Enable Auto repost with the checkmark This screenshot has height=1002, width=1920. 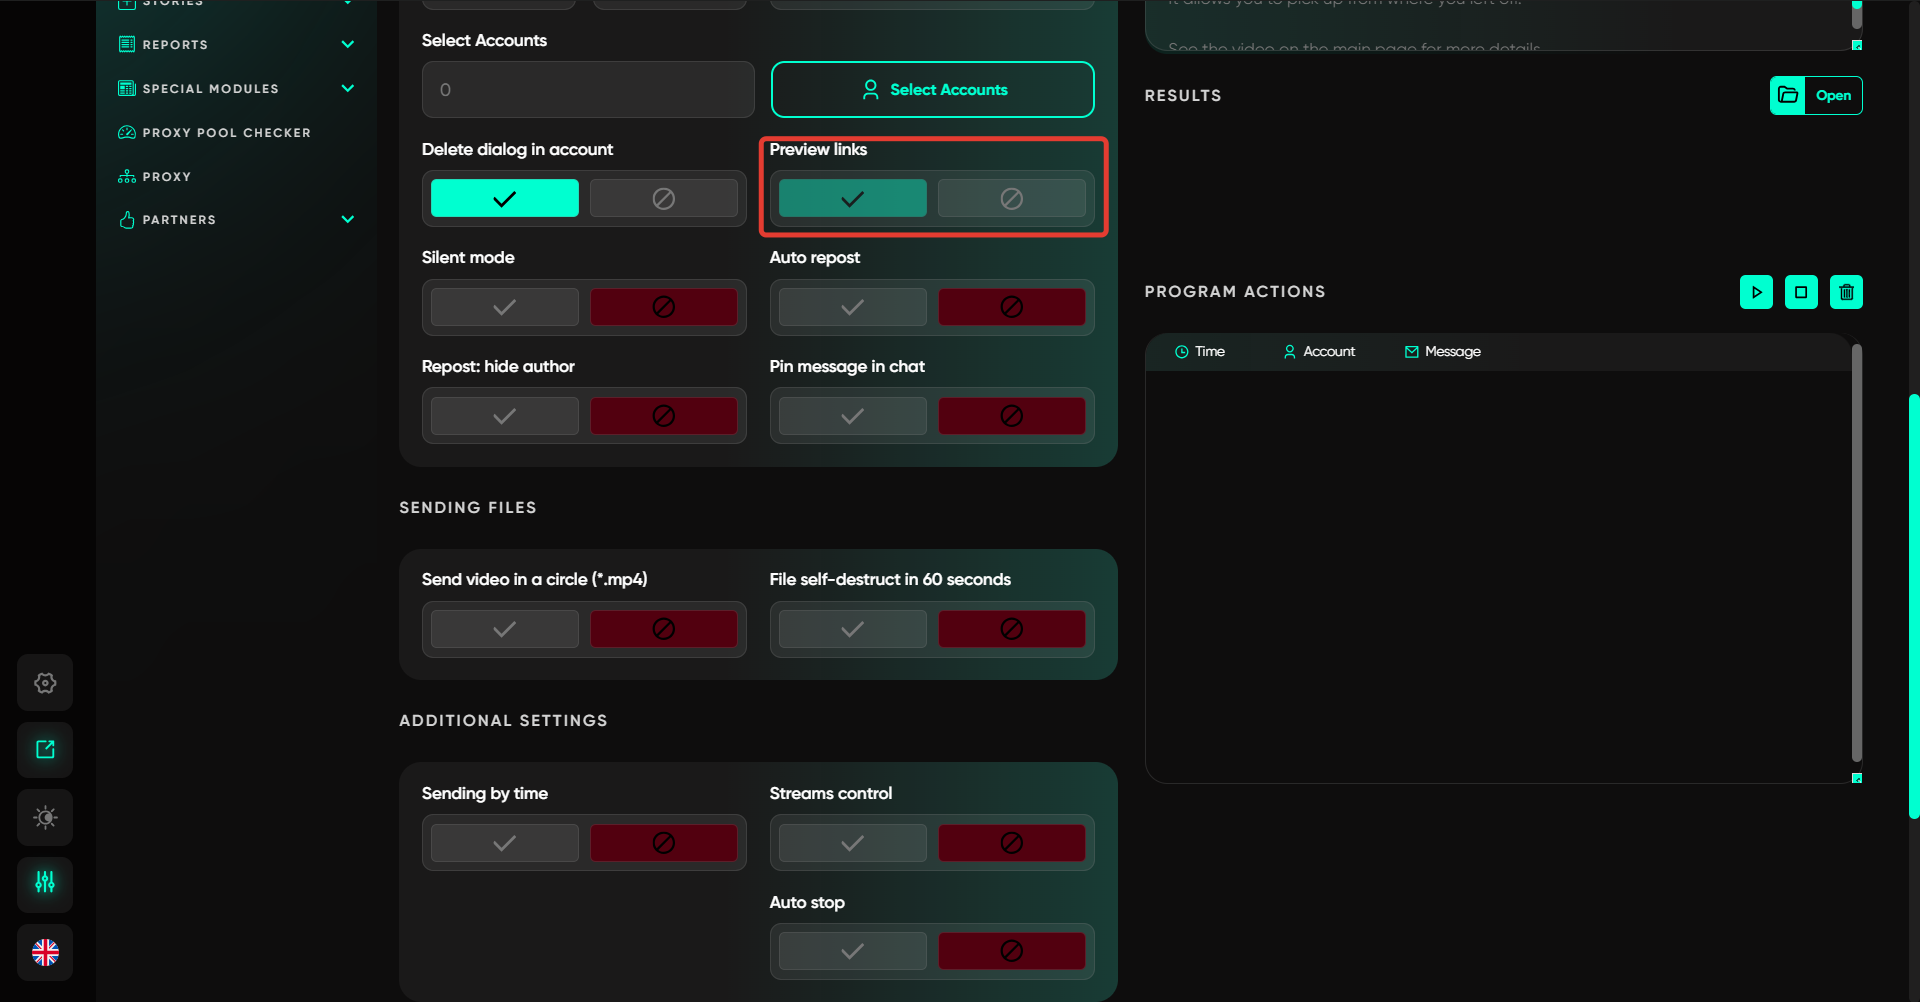852,307
